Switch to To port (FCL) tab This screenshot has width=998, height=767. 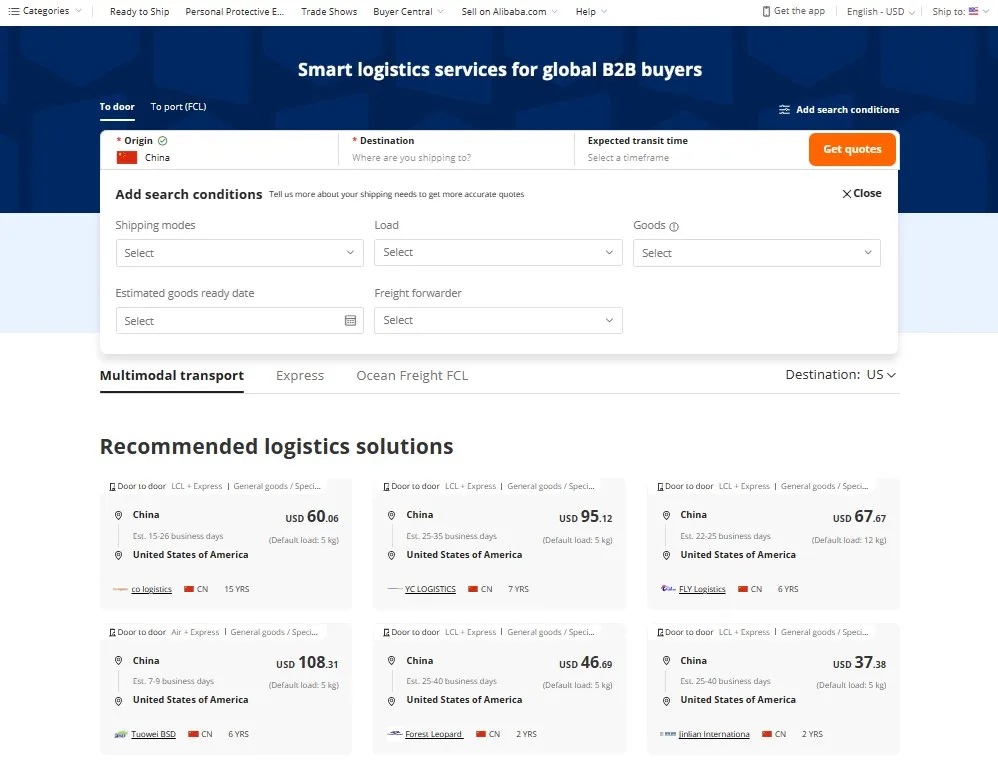[x=178, y=107]
